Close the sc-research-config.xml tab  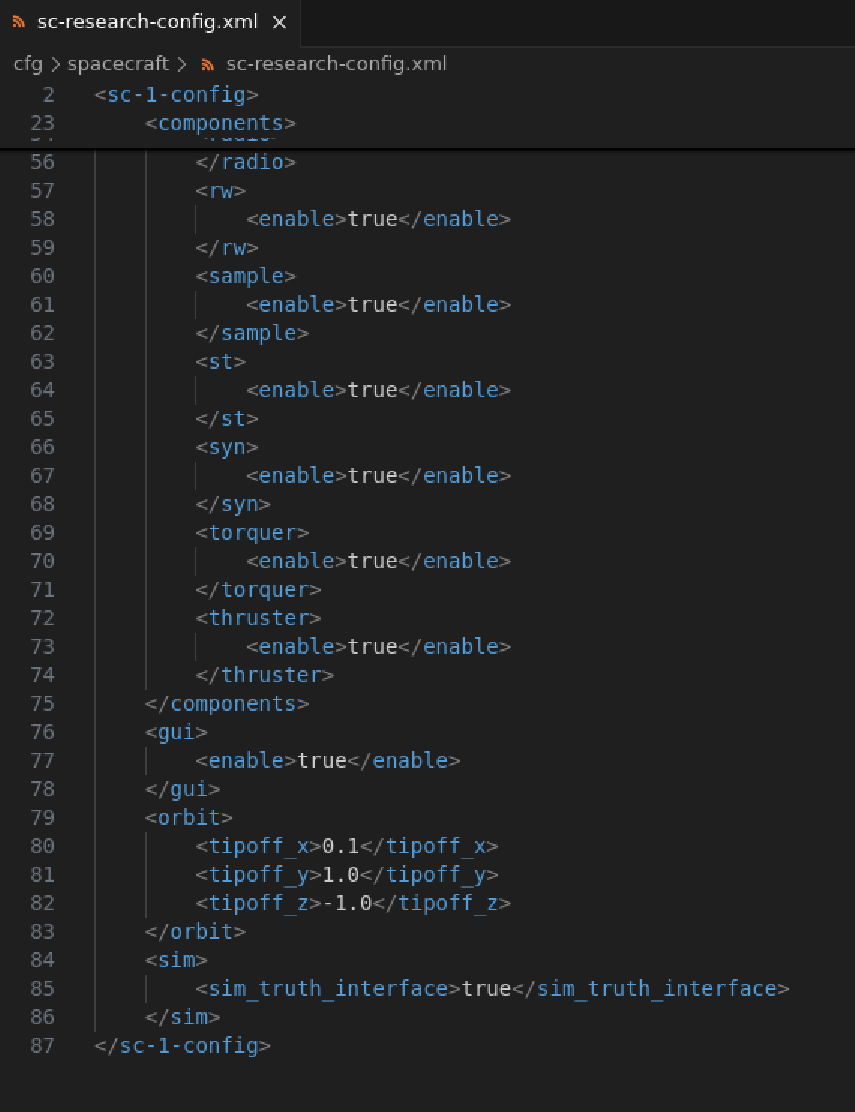(x=279, y=23)
